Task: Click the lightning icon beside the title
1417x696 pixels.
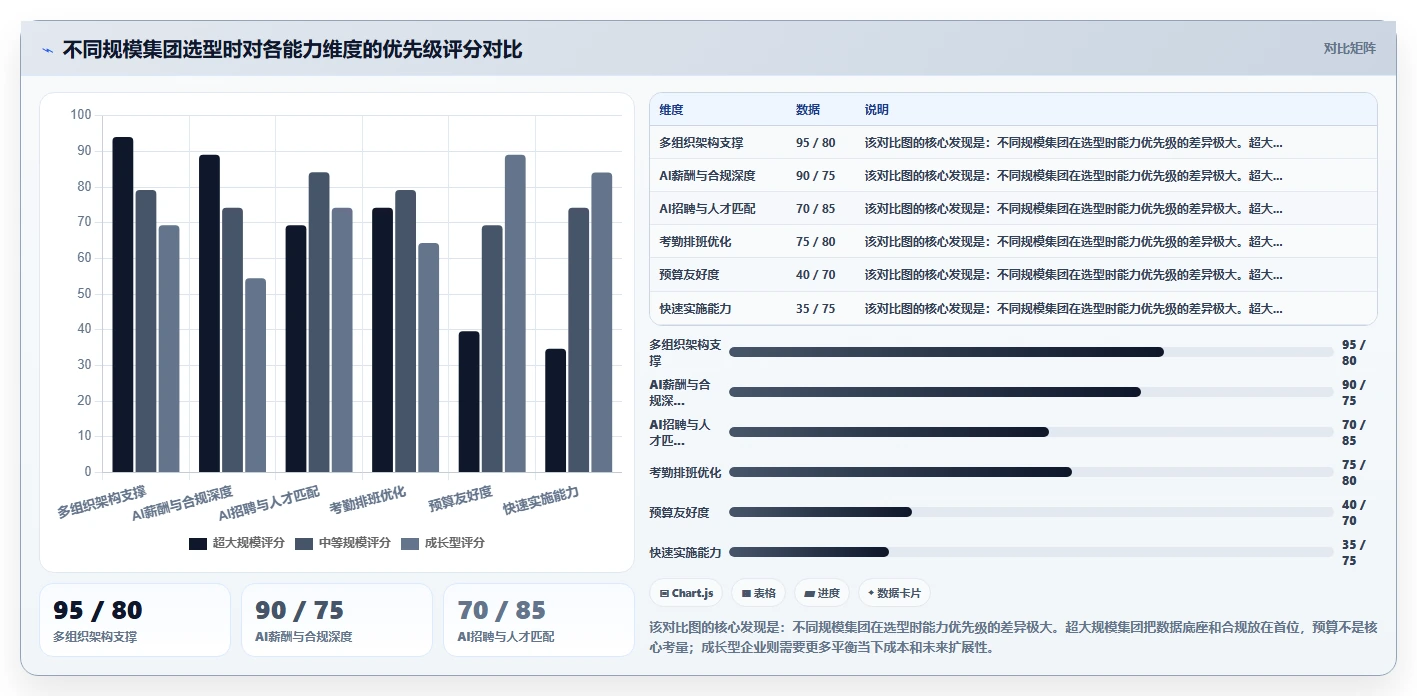Action: (x=47, y=50)
